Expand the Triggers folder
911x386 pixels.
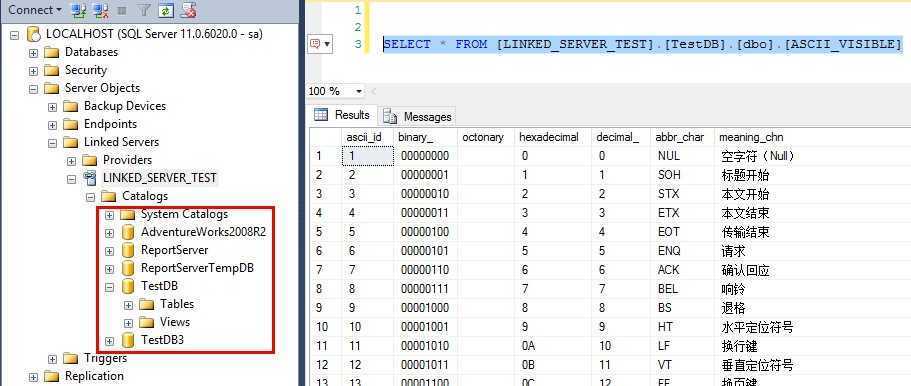pyautogui.click(x=52, y=359)
